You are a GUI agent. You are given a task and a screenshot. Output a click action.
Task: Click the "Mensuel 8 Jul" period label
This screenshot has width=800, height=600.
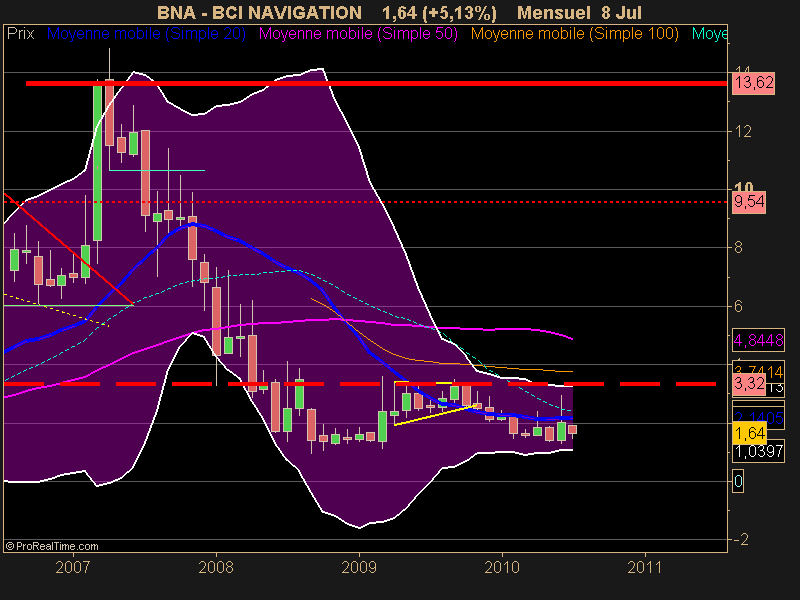(579, 13)
